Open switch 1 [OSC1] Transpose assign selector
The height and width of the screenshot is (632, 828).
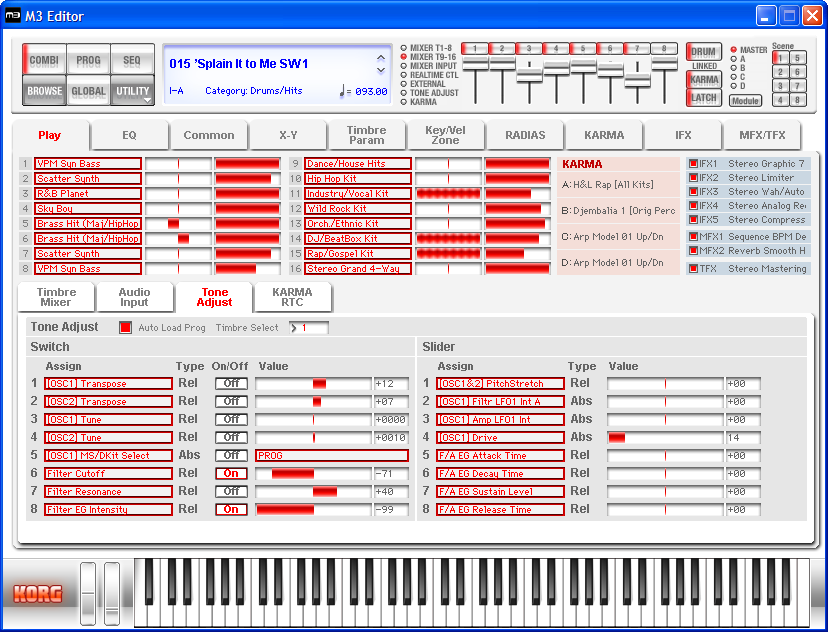pyautogui.click(x=108, y=384)
